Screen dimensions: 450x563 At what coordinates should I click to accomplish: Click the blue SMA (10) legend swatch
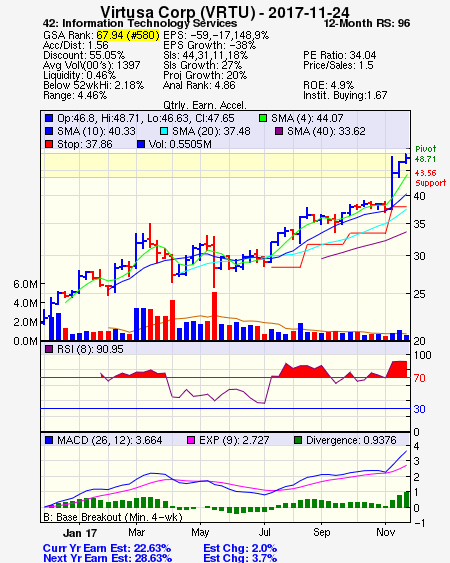point(49,131)
